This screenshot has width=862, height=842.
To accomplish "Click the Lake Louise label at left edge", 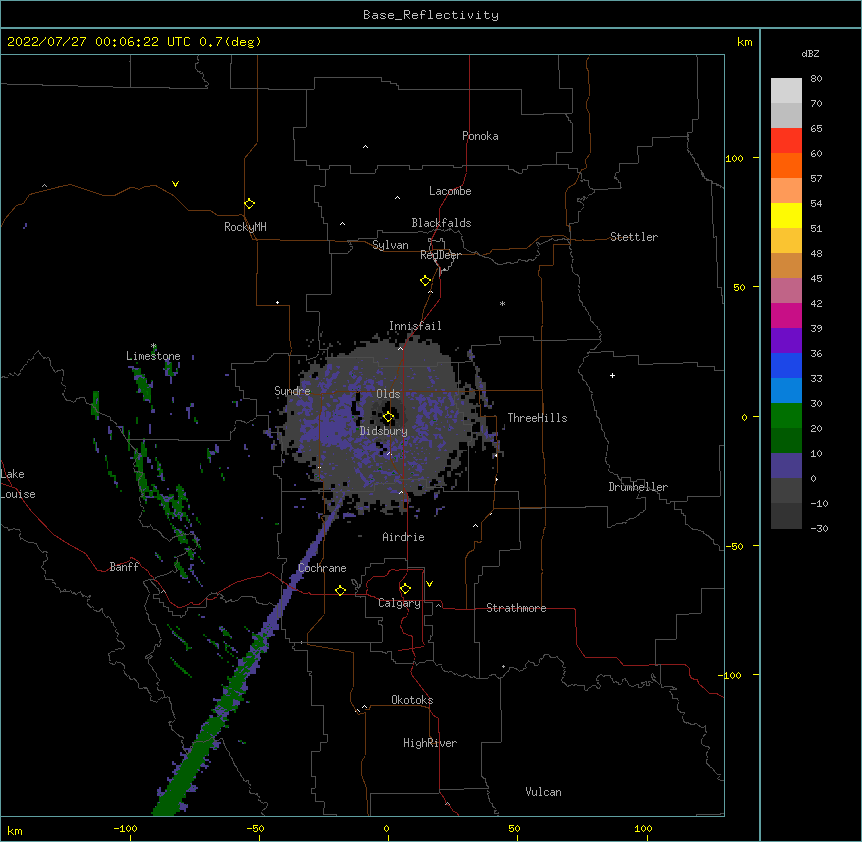I will click(18, 484).
